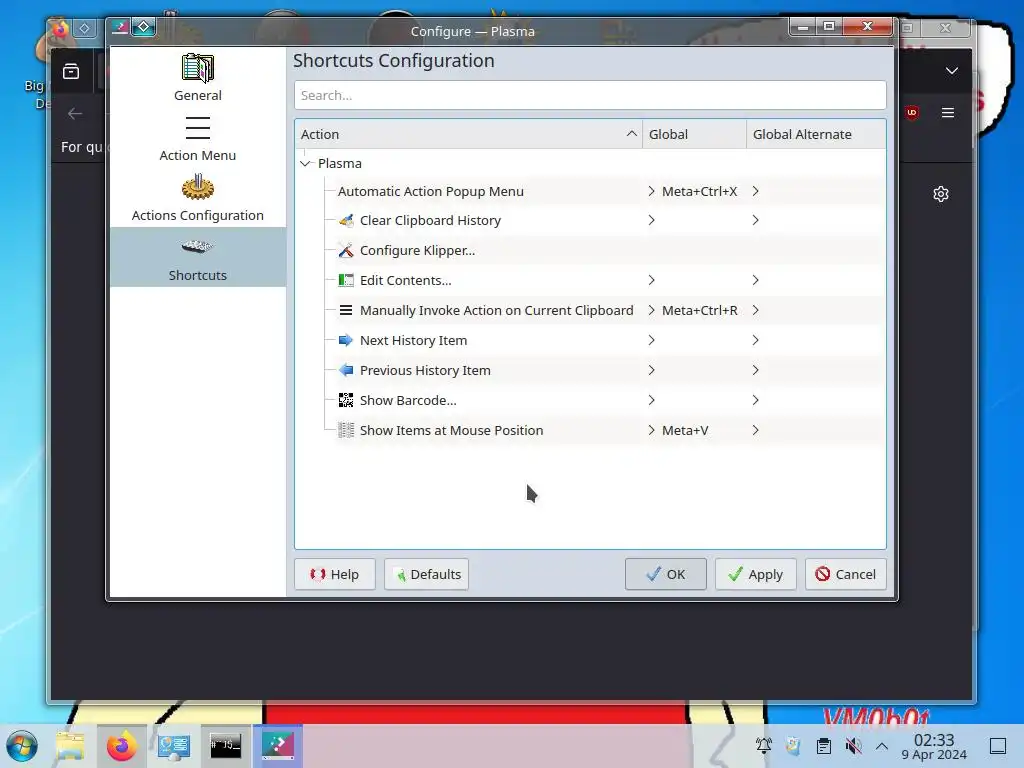Open the clipboard tray icon
The height and width of the screenshot is (768, 1024).
point(824,746)
